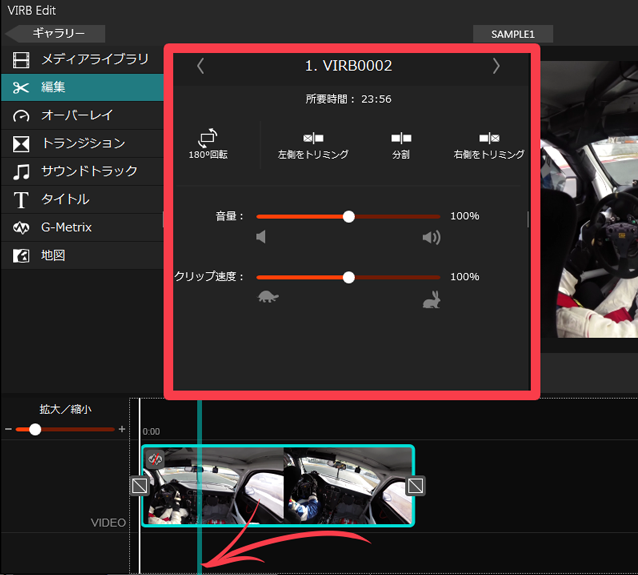The width and height of the screenshot is (638, 575).
Task: Click the rabbit fast speed icon
Action: pyautogui.click(x=432, y=300)
